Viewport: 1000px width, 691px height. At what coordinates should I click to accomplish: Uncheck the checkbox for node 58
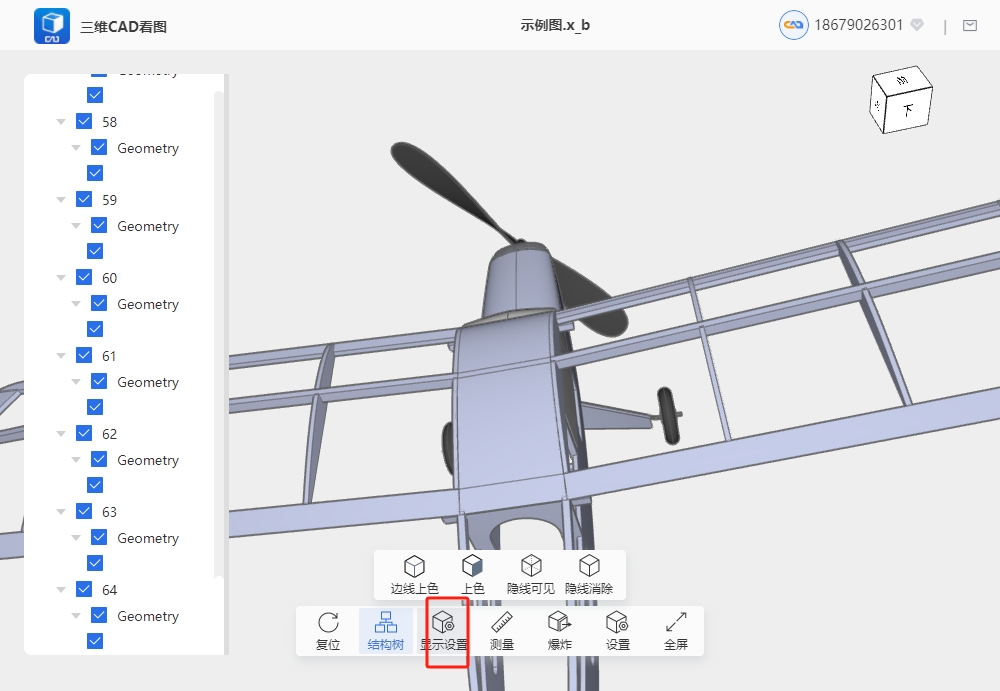pyautogui.click(x=84, y=122)
